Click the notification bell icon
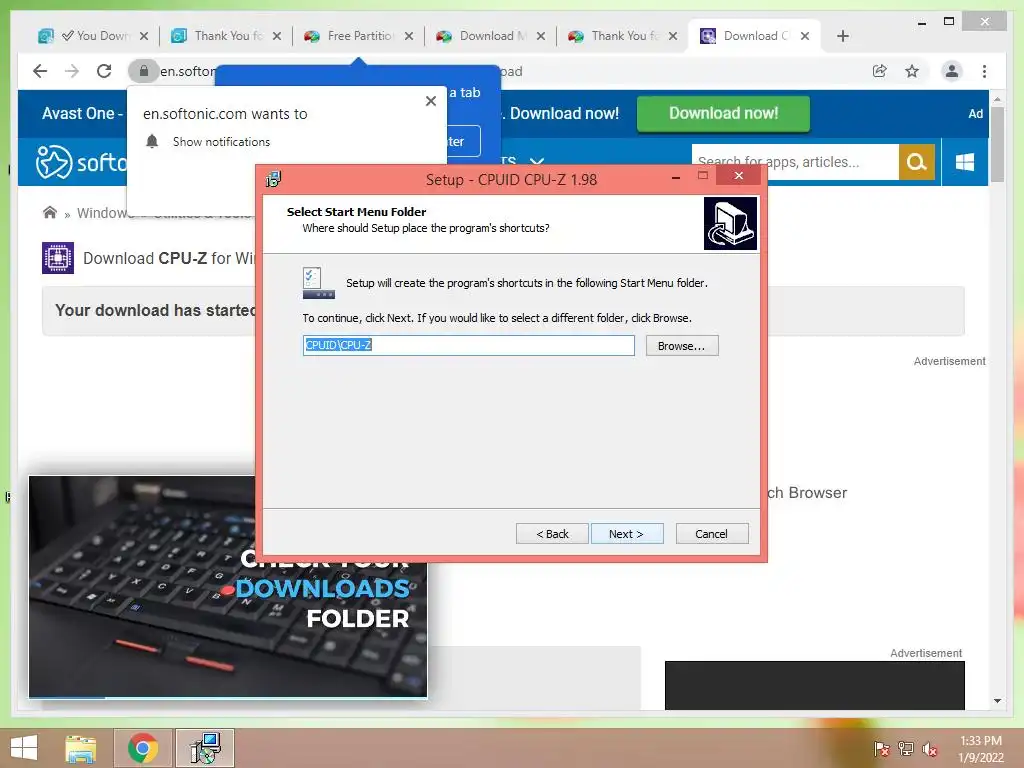The image size is (1024, 768). coord(152,141)
